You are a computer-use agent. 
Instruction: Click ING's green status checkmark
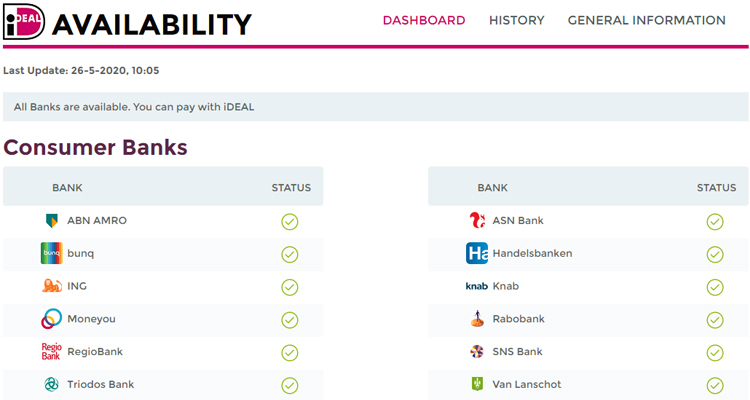(290, 287)
